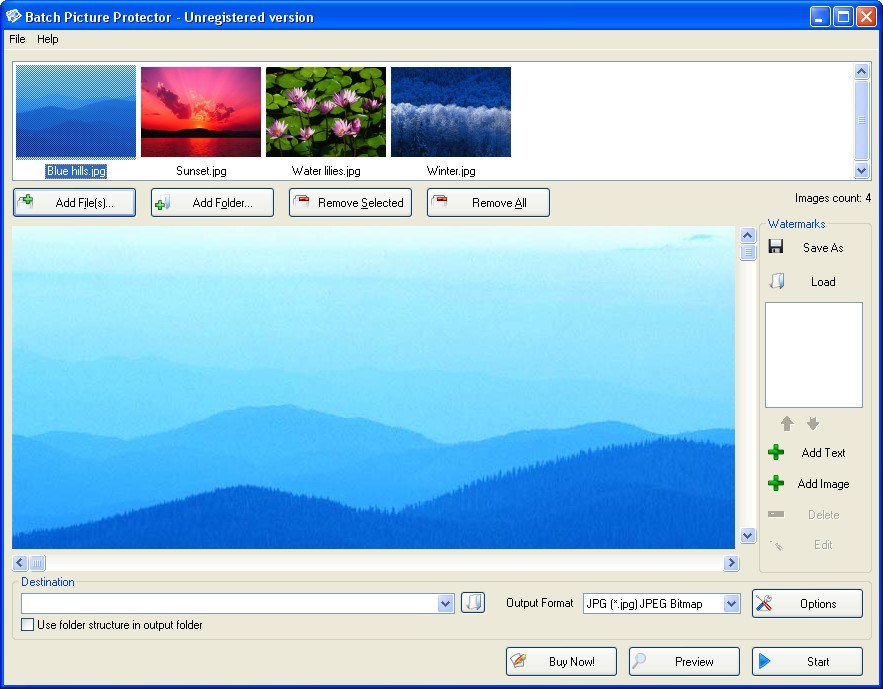The width and height of the screenshot is (883, 689).
Task: Add a text watermark
Action: point(811,453)
